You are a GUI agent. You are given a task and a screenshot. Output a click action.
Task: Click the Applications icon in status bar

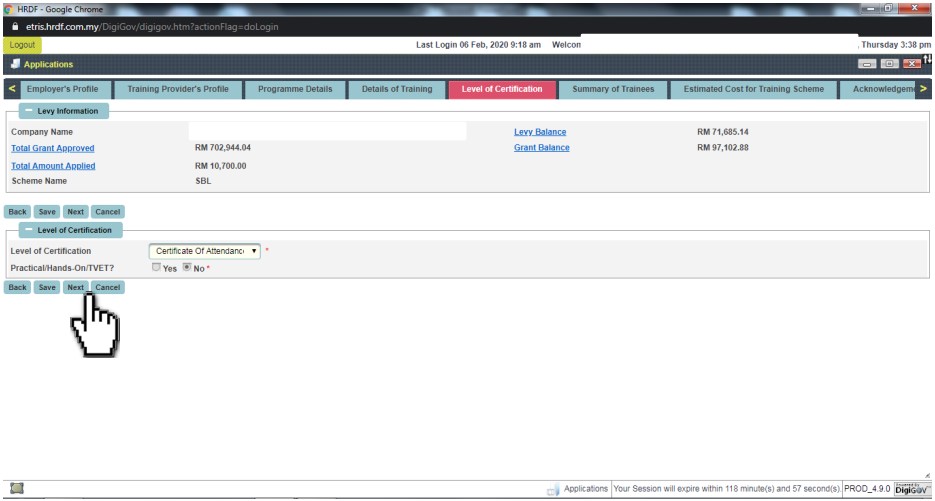coord(553,489)
